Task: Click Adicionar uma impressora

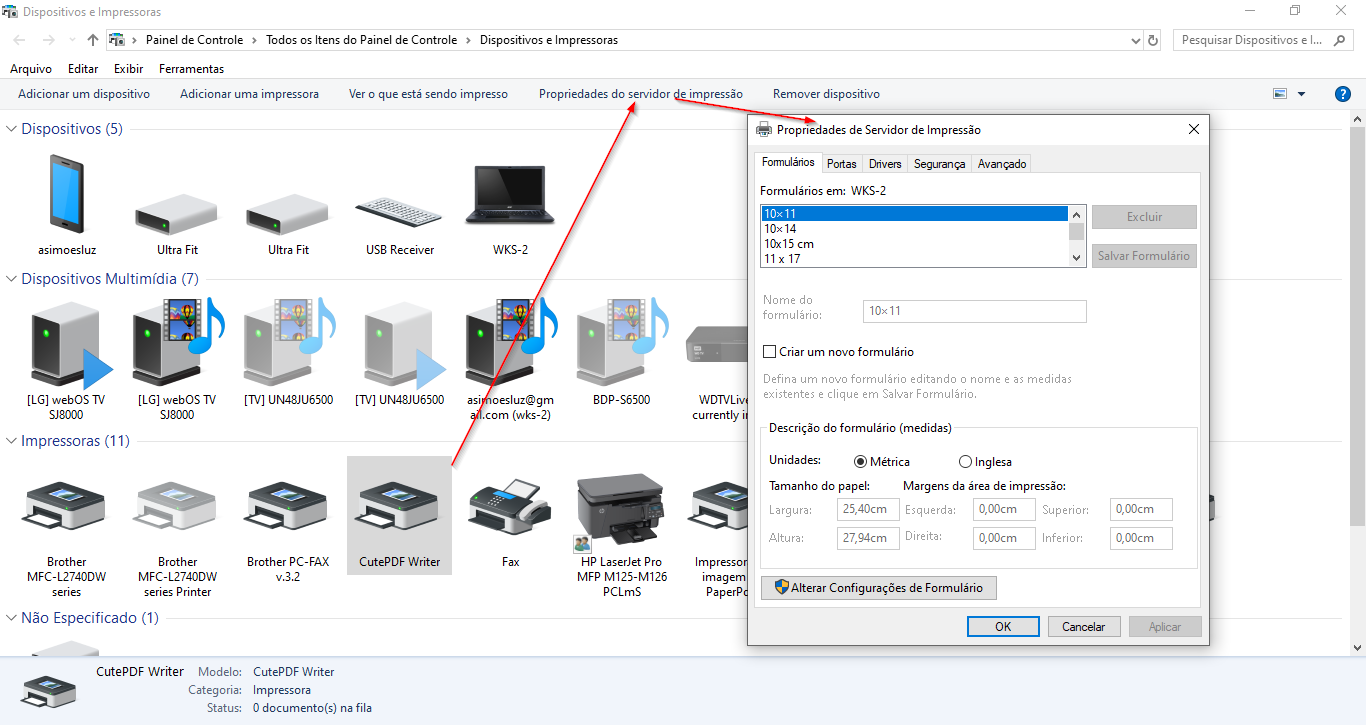Action: [x=249, y=94]
